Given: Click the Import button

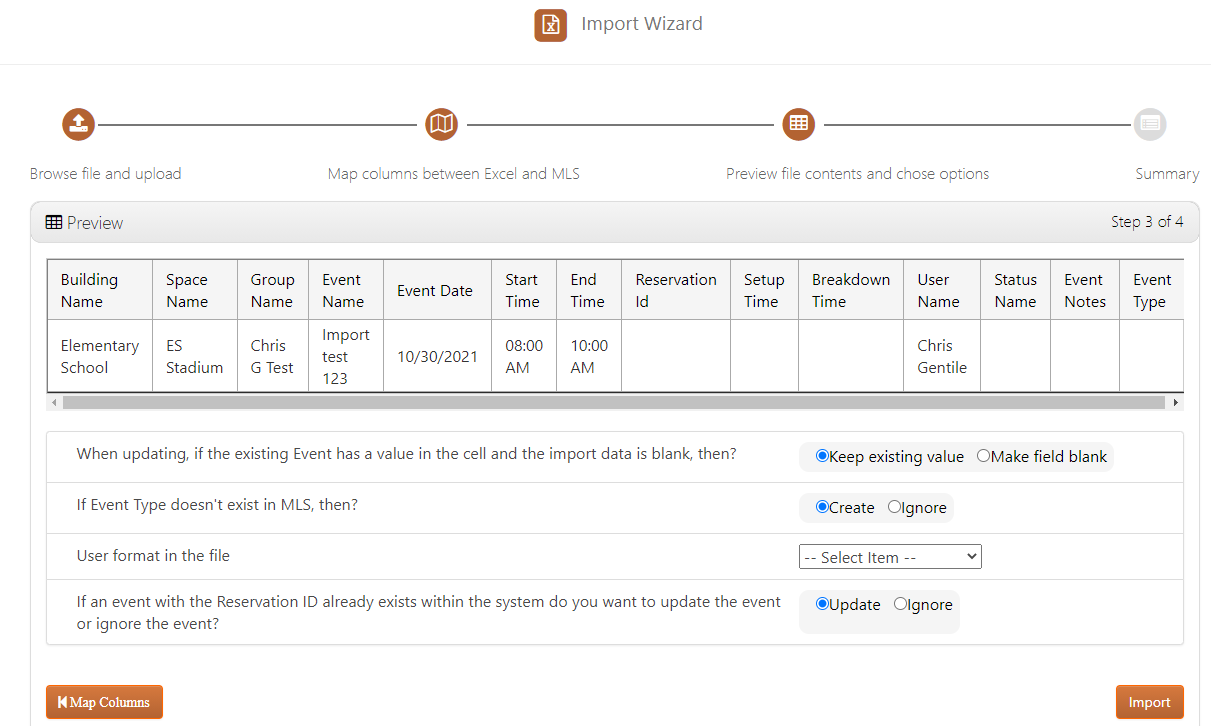Looking at the screenshot, I should click(1149, 702).
